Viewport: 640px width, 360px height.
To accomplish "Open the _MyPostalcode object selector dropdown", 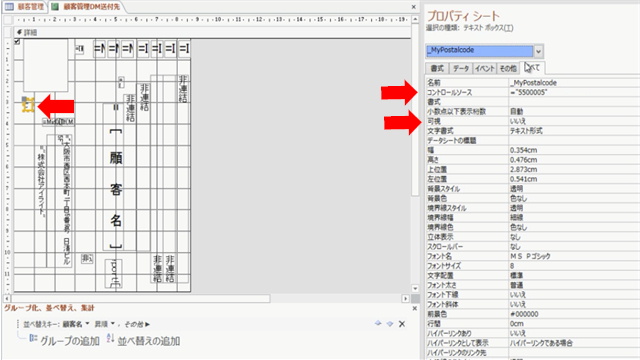I will pyautogui.click(x=538, y=51).
